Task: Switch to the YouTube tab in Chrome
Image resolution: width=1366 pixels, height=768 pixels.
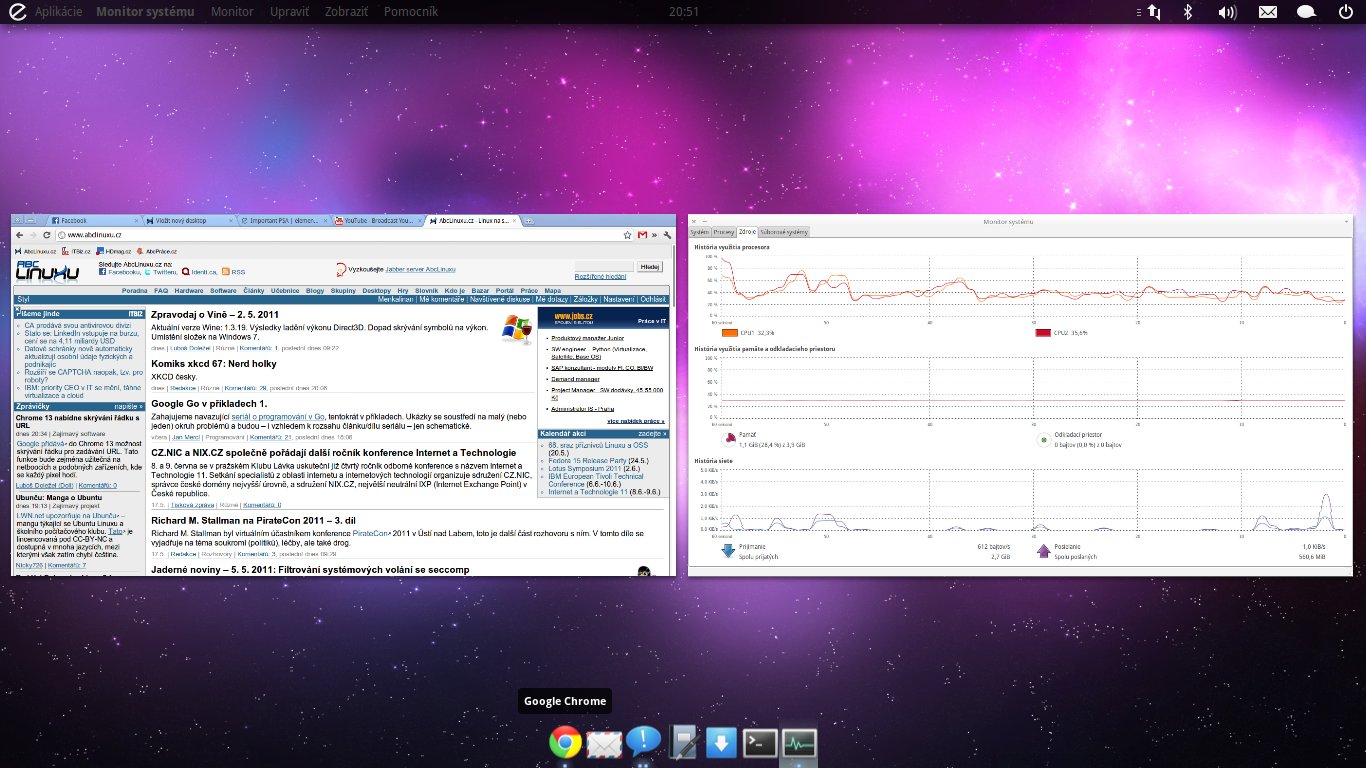Action: pyautogui.click(x=379, y=220)
